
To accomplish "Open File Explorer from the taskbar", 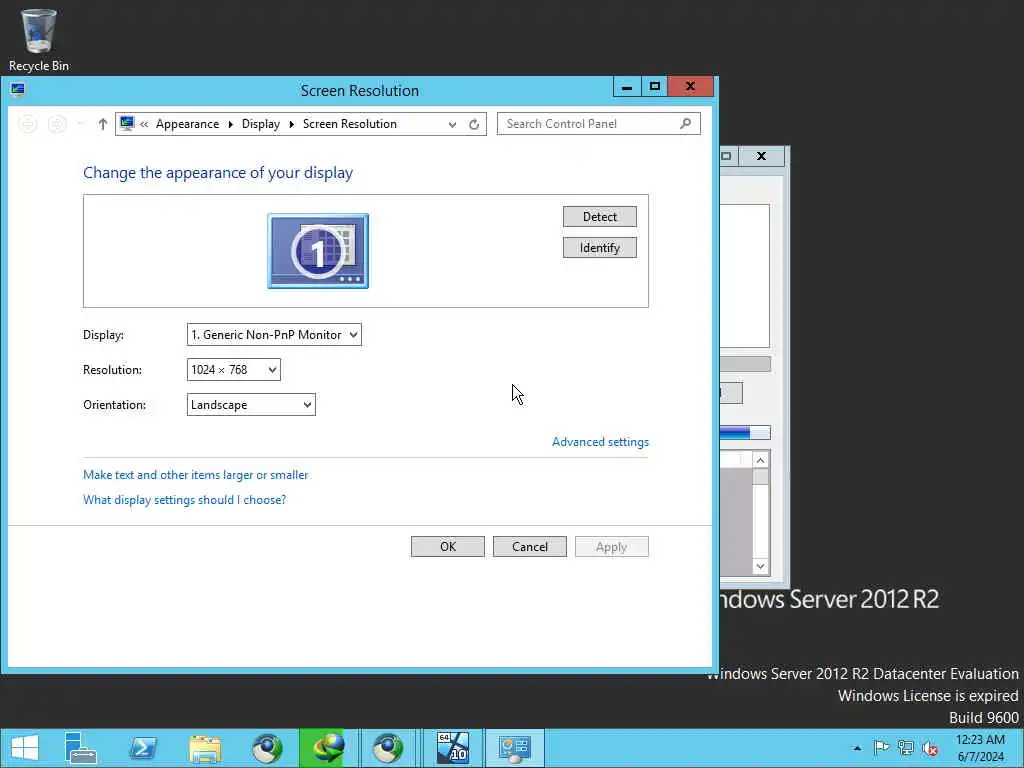I will tap(205, 748).
